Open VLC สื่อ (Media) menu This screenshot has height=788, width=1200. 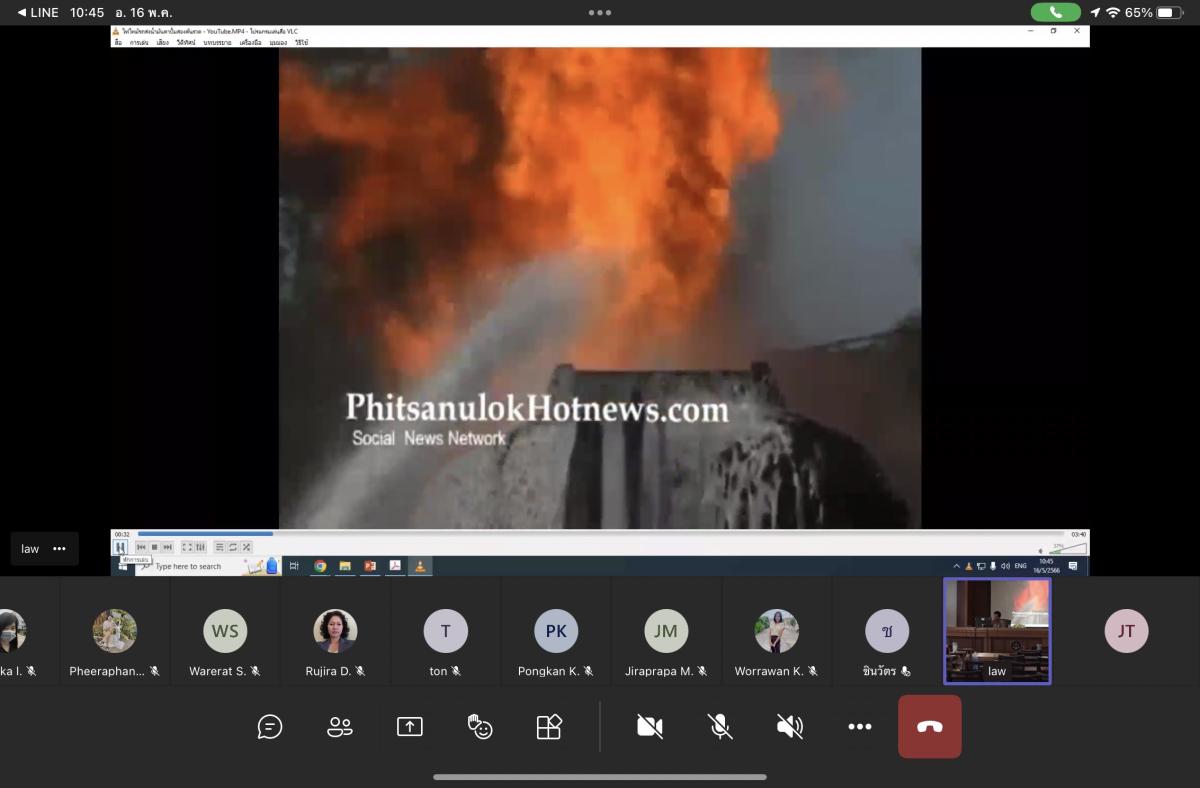point(118,43)
